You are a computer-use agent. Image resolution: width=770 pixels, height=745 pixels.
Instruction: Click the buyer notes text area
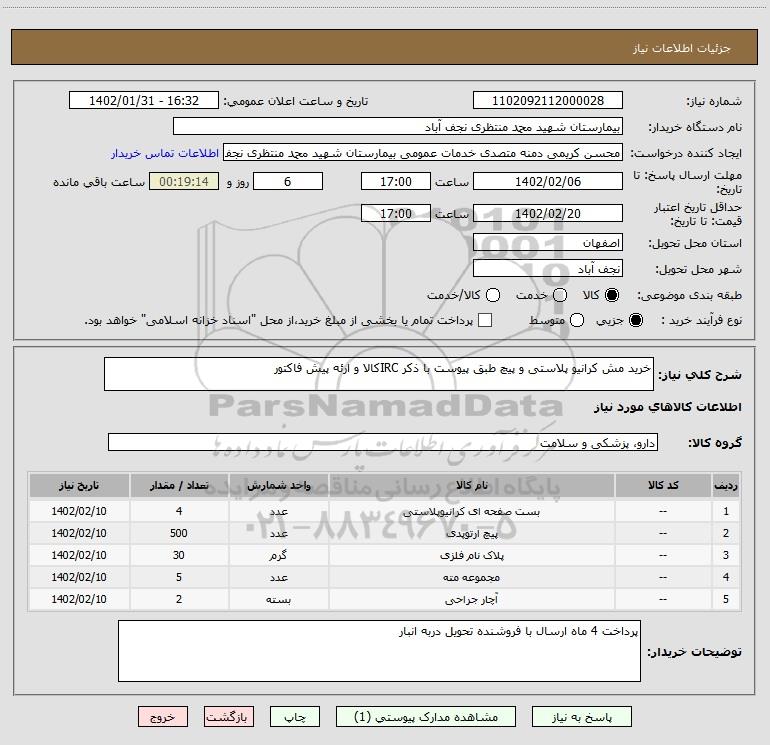[379, 651]
